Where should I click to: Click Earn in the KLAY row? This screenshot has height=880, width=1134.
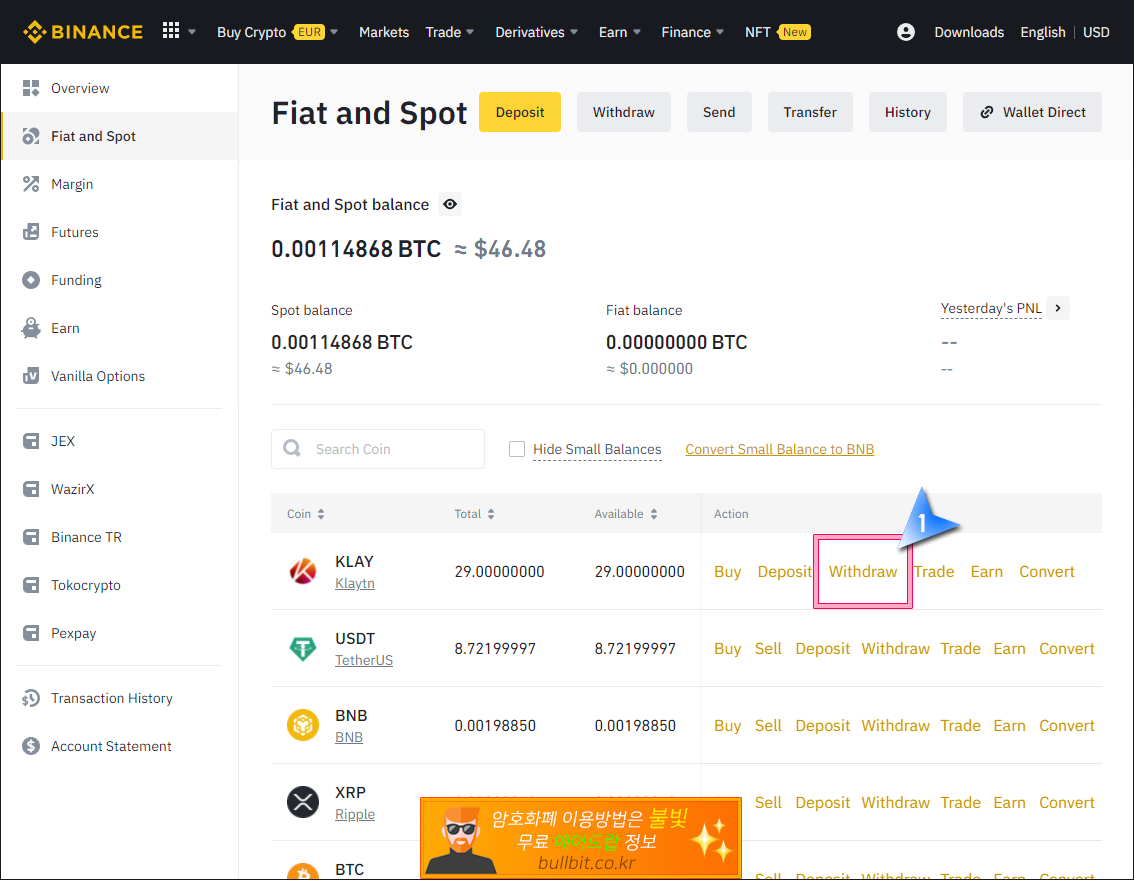click(x=986, y=571)
